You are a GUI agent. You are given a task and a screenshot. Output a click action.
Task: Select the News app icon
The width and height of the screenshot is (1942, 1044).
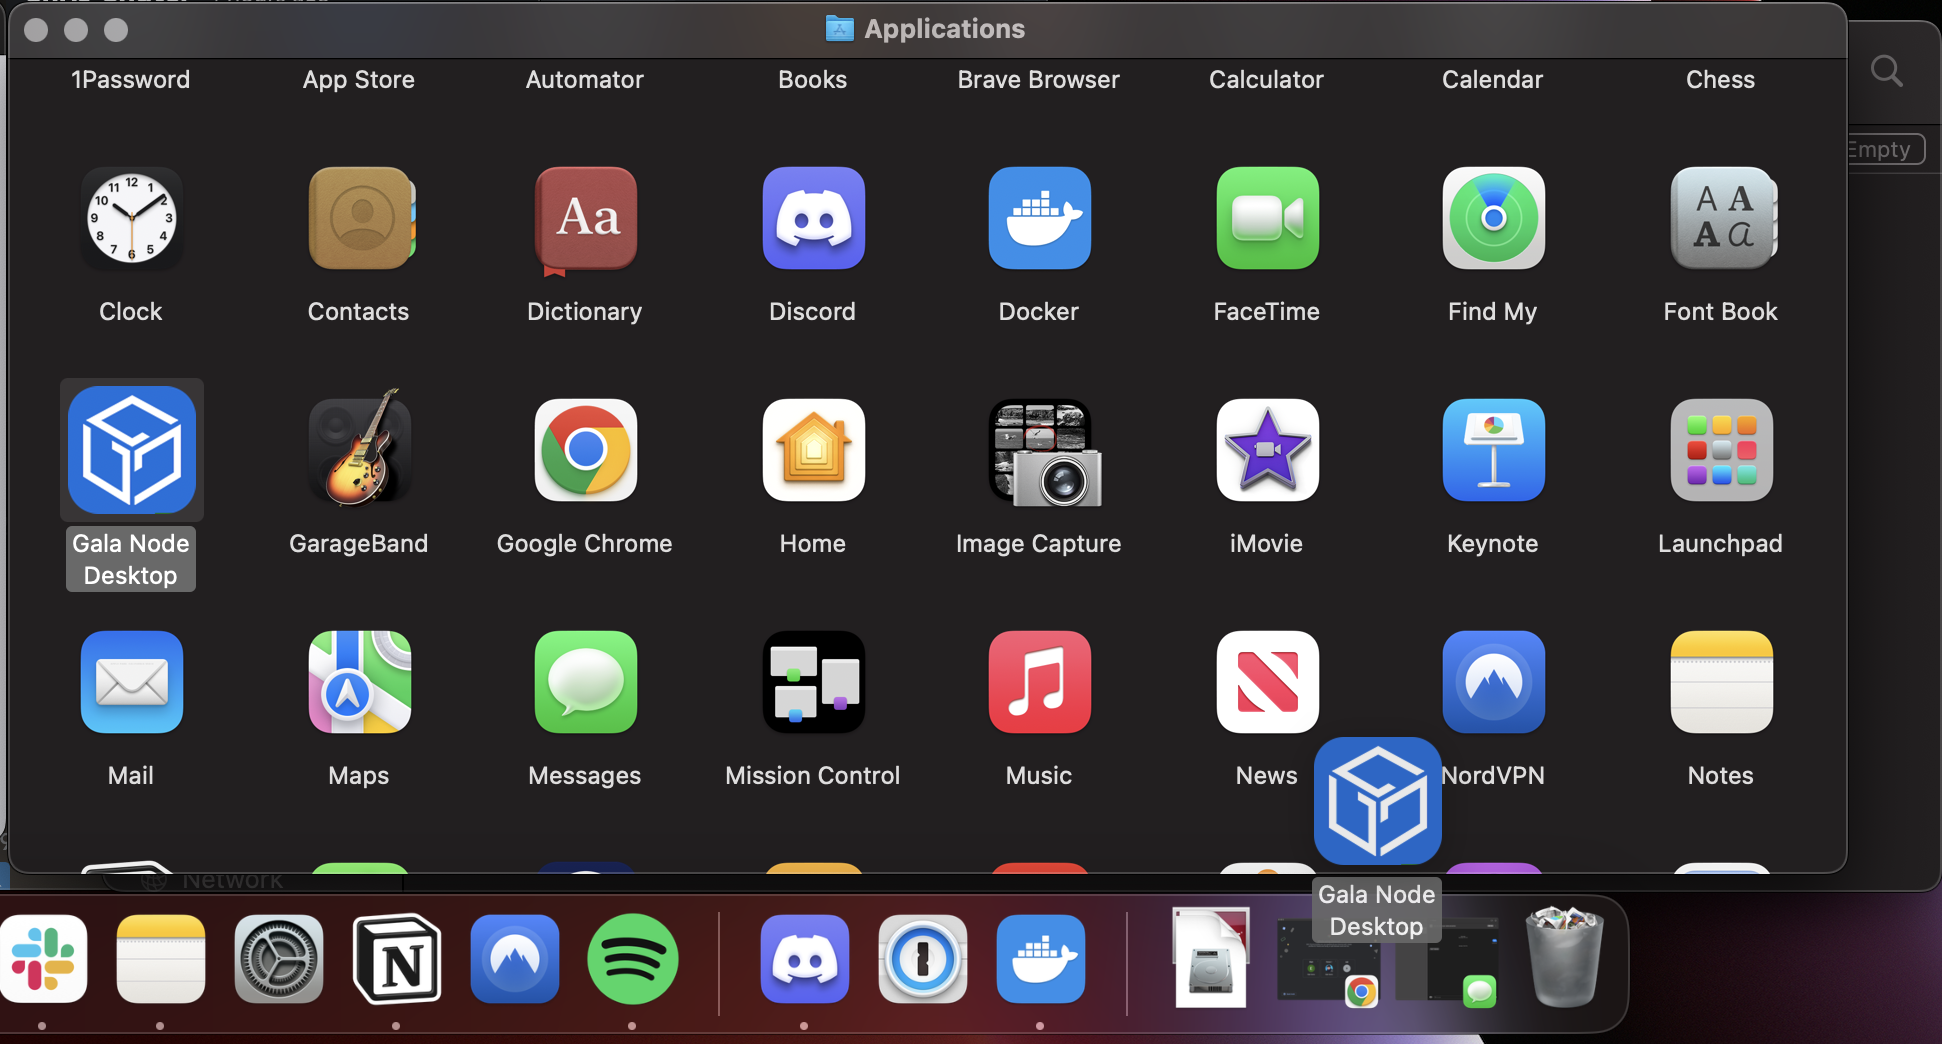click(x=1267, y=682)
